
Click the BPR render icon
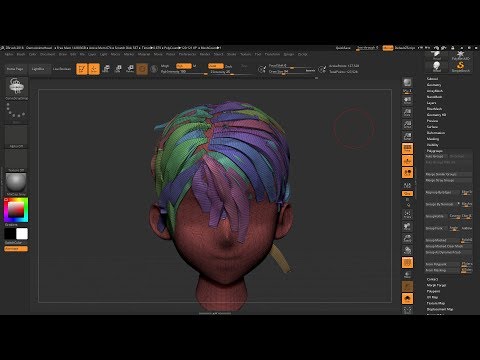(x=407, y=83)
